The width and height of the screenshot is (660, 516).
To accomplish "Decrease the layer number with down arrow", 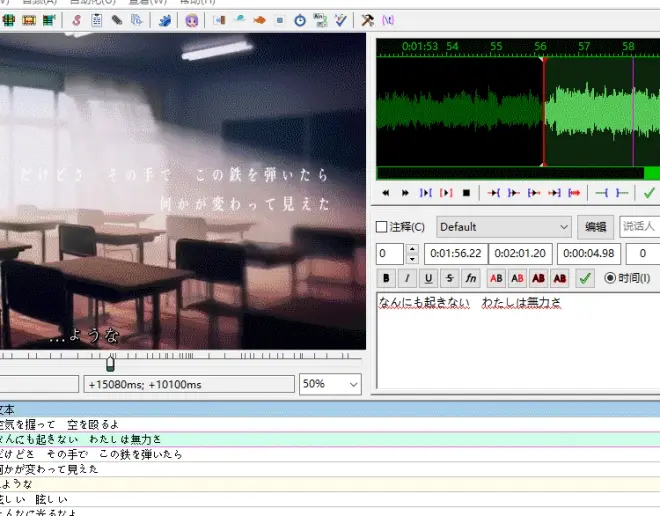I will tap(412, 259).
